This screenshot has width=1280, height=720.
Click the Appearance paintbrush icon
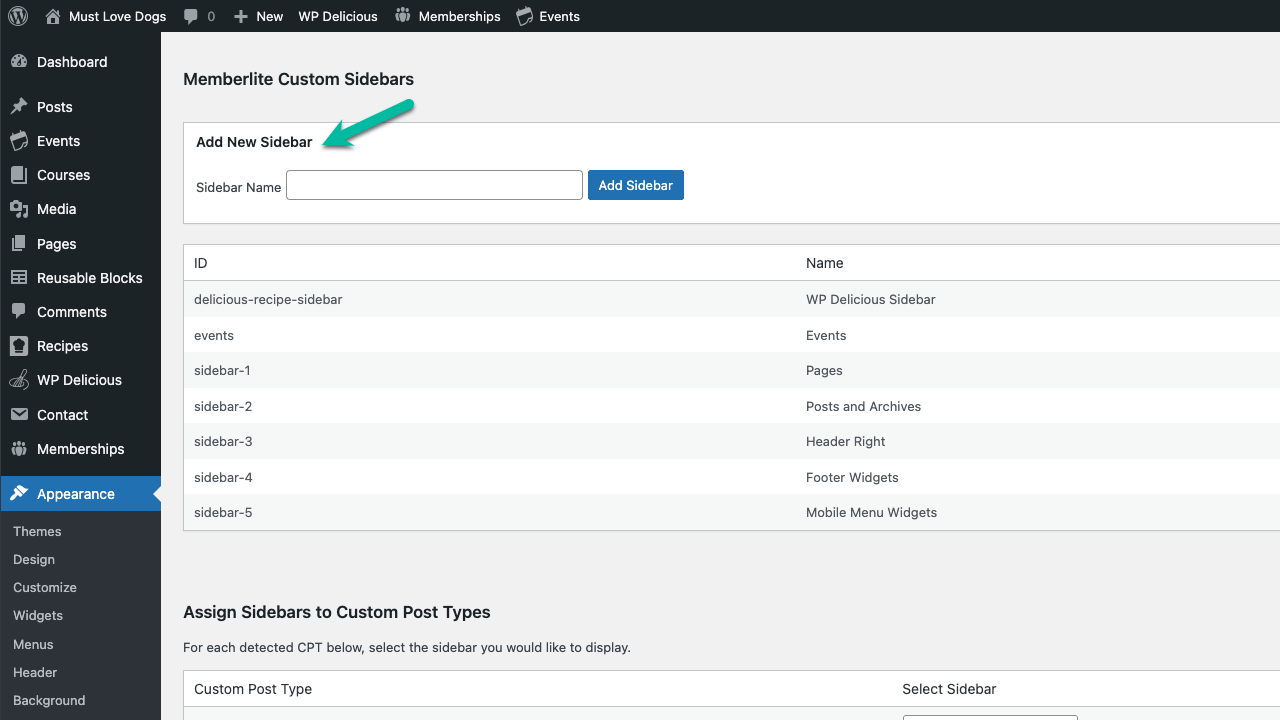click(x=19, y=494)
